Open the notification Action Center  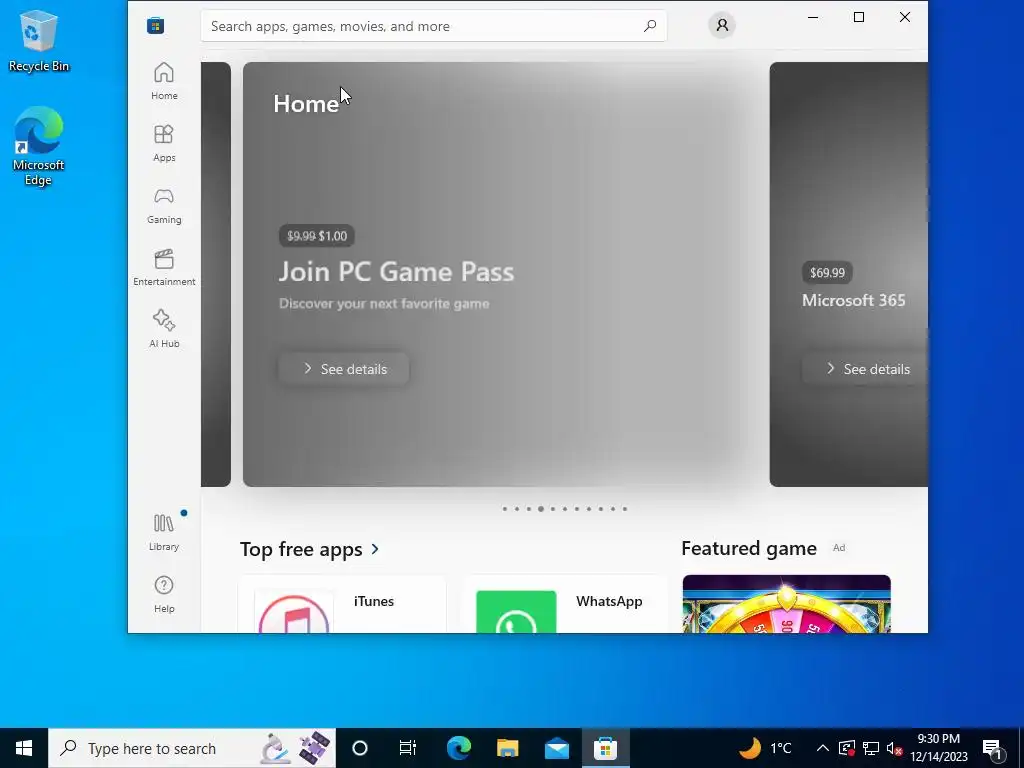pos(992,748)
